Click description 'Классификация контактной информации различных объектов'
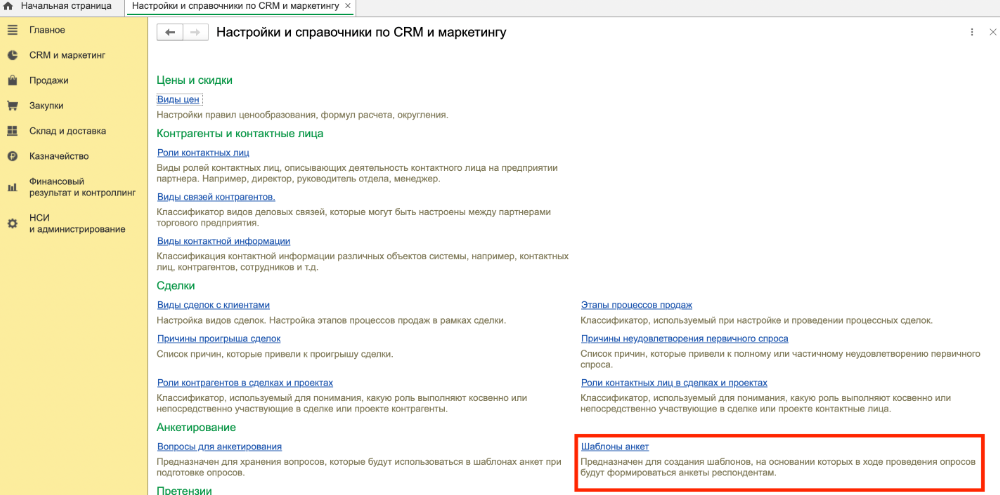Image resolution: width=1000 pixels, height=495 pixels. point(362,262)
